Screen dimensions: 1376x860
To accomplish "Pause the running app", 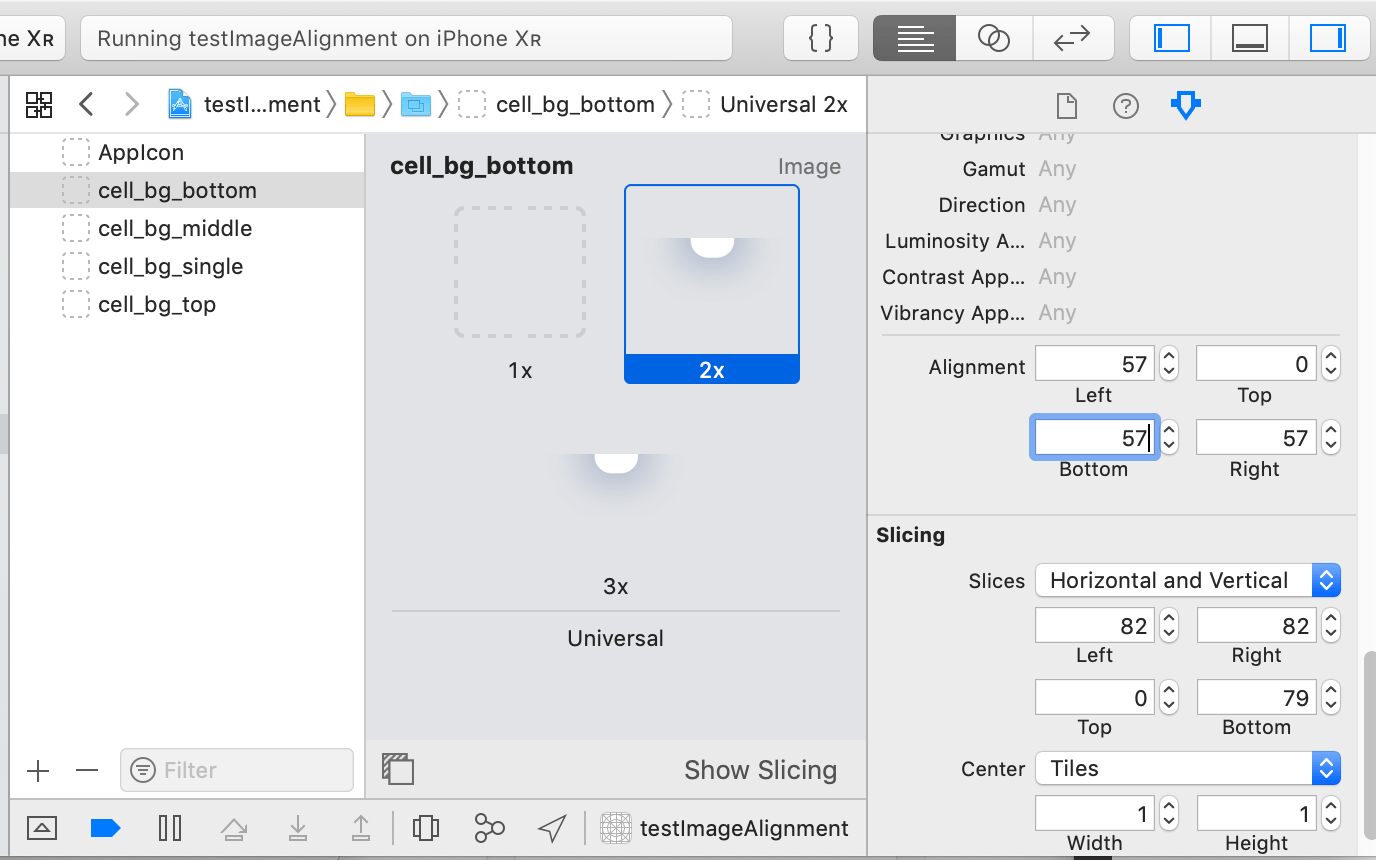I will [x=170, y=828].
